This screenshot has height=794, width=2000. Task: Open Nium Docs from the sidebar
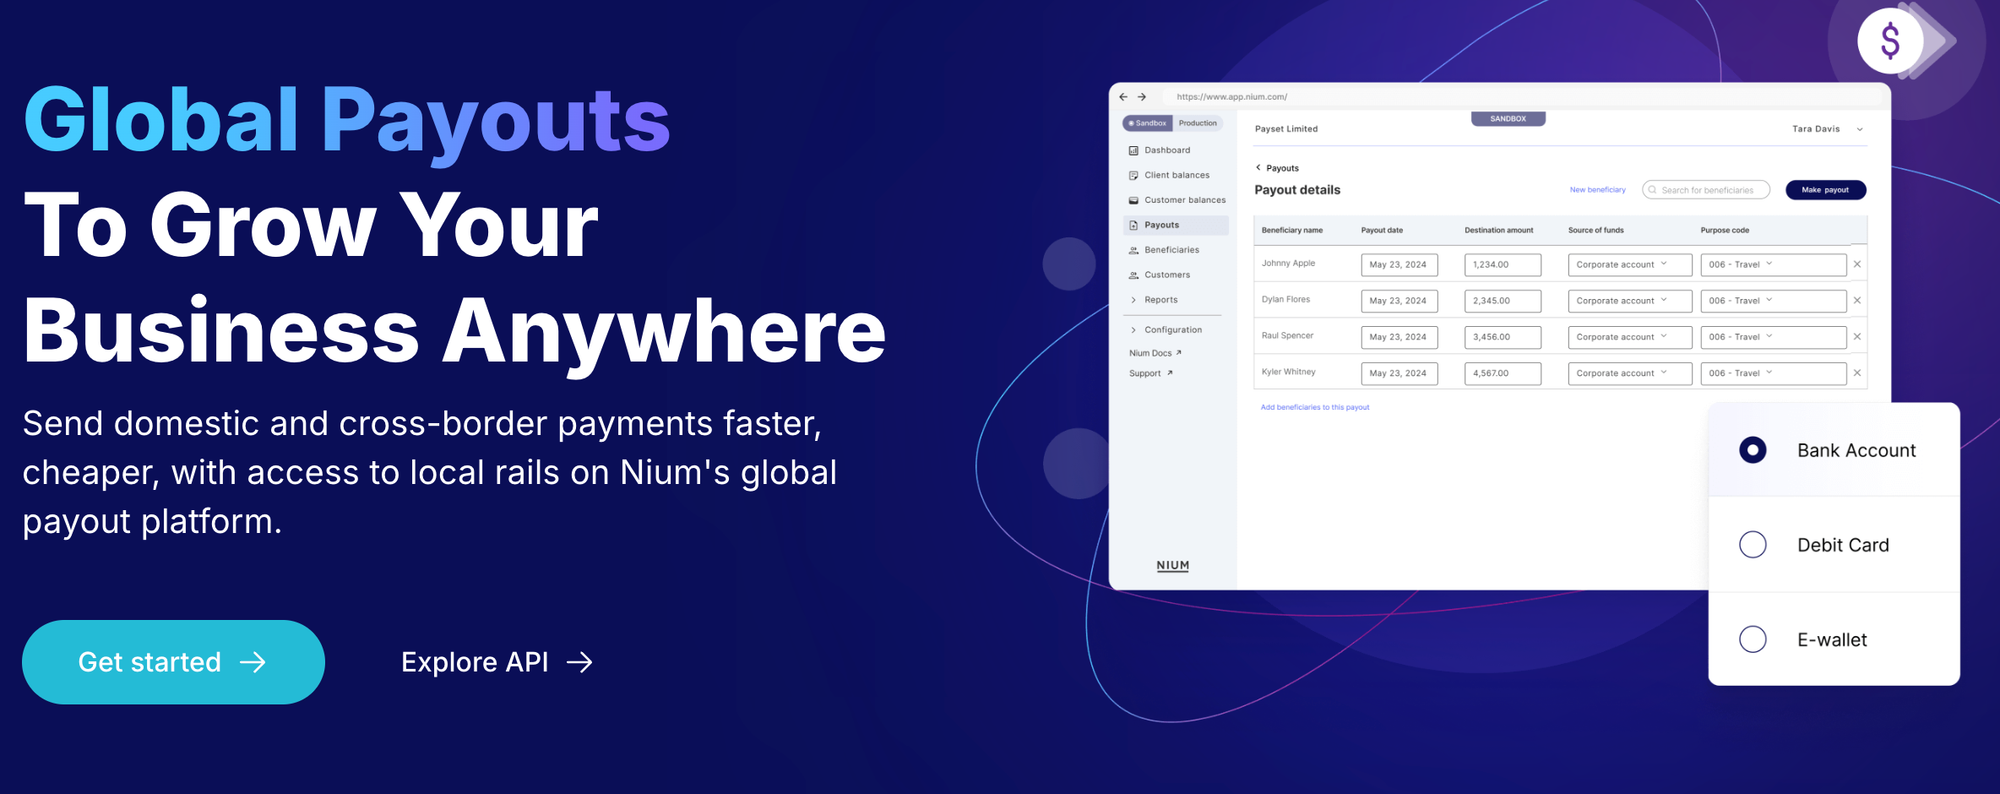point(1155,353)
